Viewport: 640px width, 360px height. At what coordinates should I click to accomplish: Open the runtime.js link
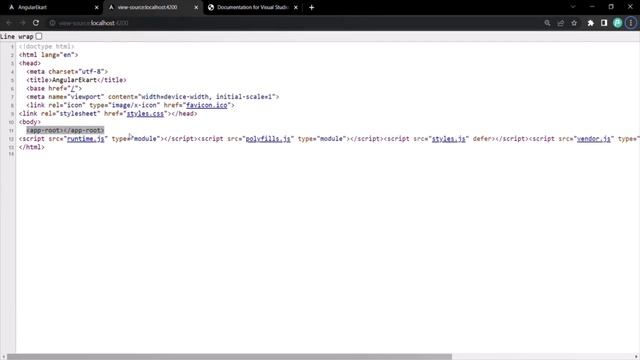[86, 139]
